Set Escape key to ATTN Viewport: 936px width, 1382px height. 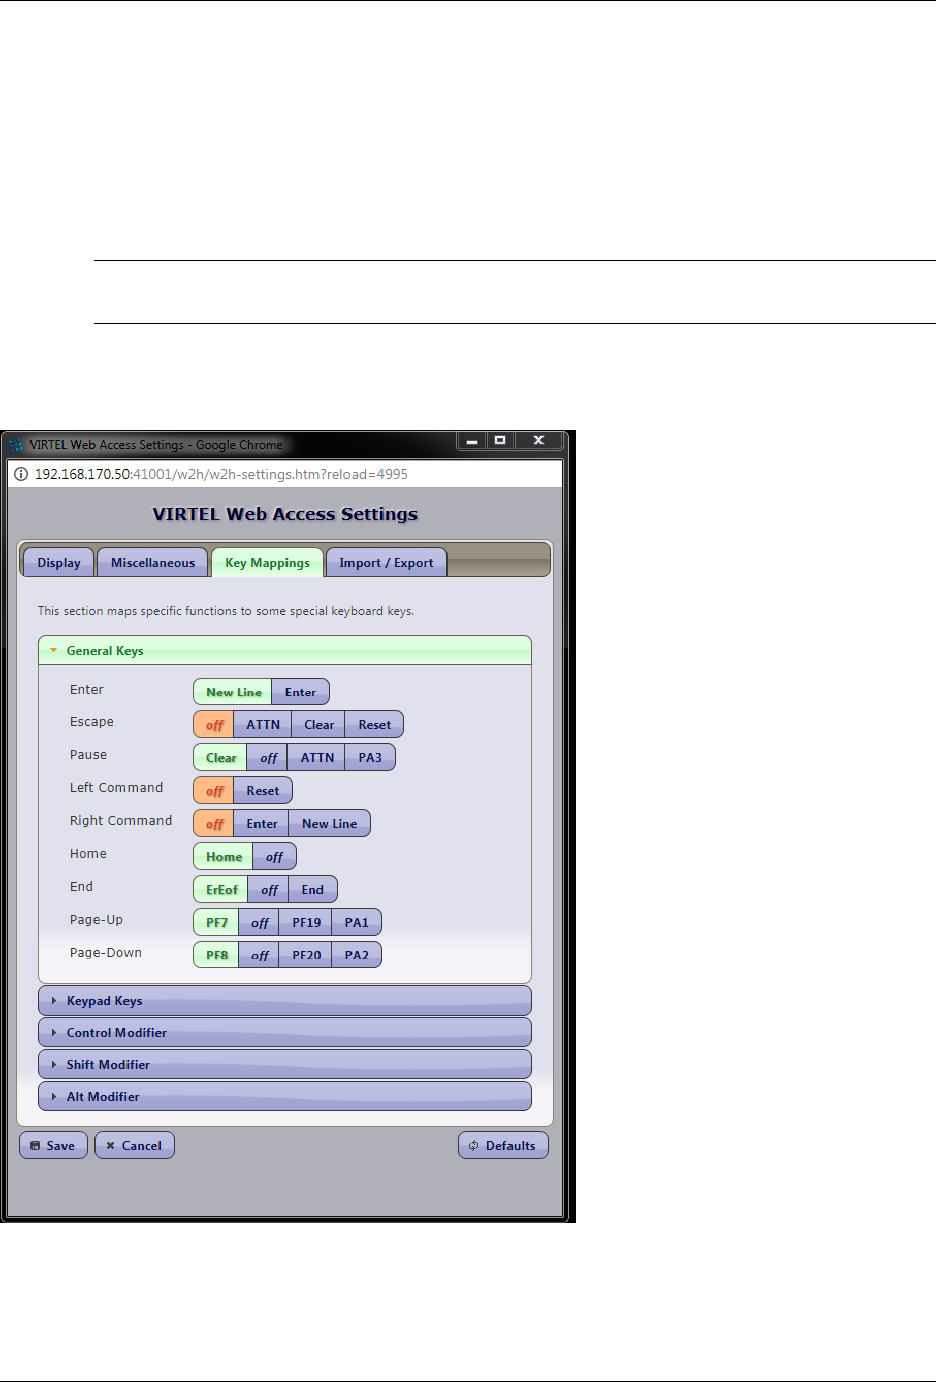263,725
